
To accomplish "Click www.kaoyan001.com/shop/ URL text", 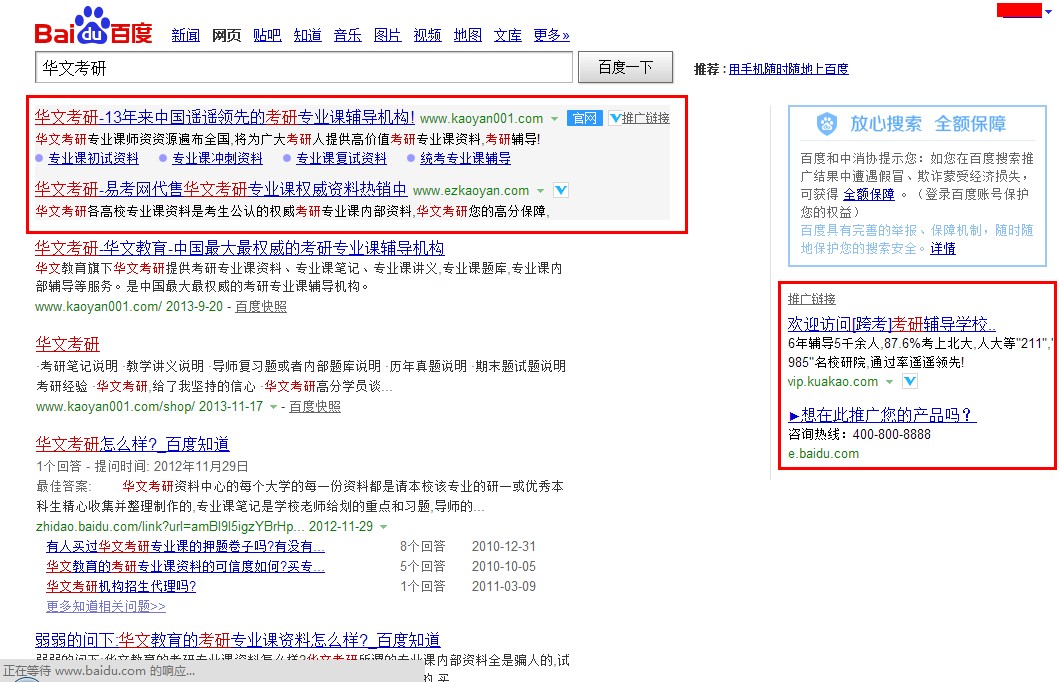I will point(115,406).
